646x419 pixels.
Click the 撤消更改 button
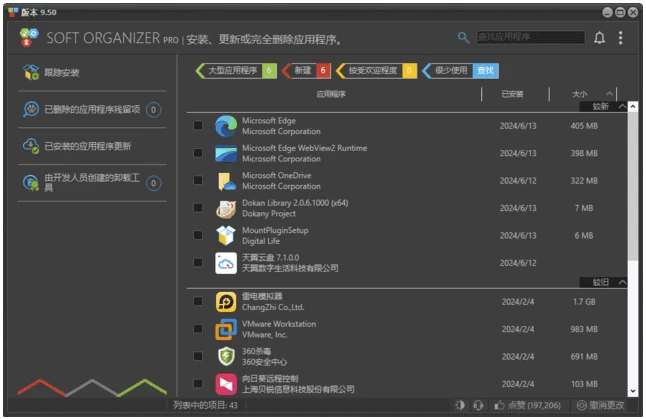[x=600, y=405]
